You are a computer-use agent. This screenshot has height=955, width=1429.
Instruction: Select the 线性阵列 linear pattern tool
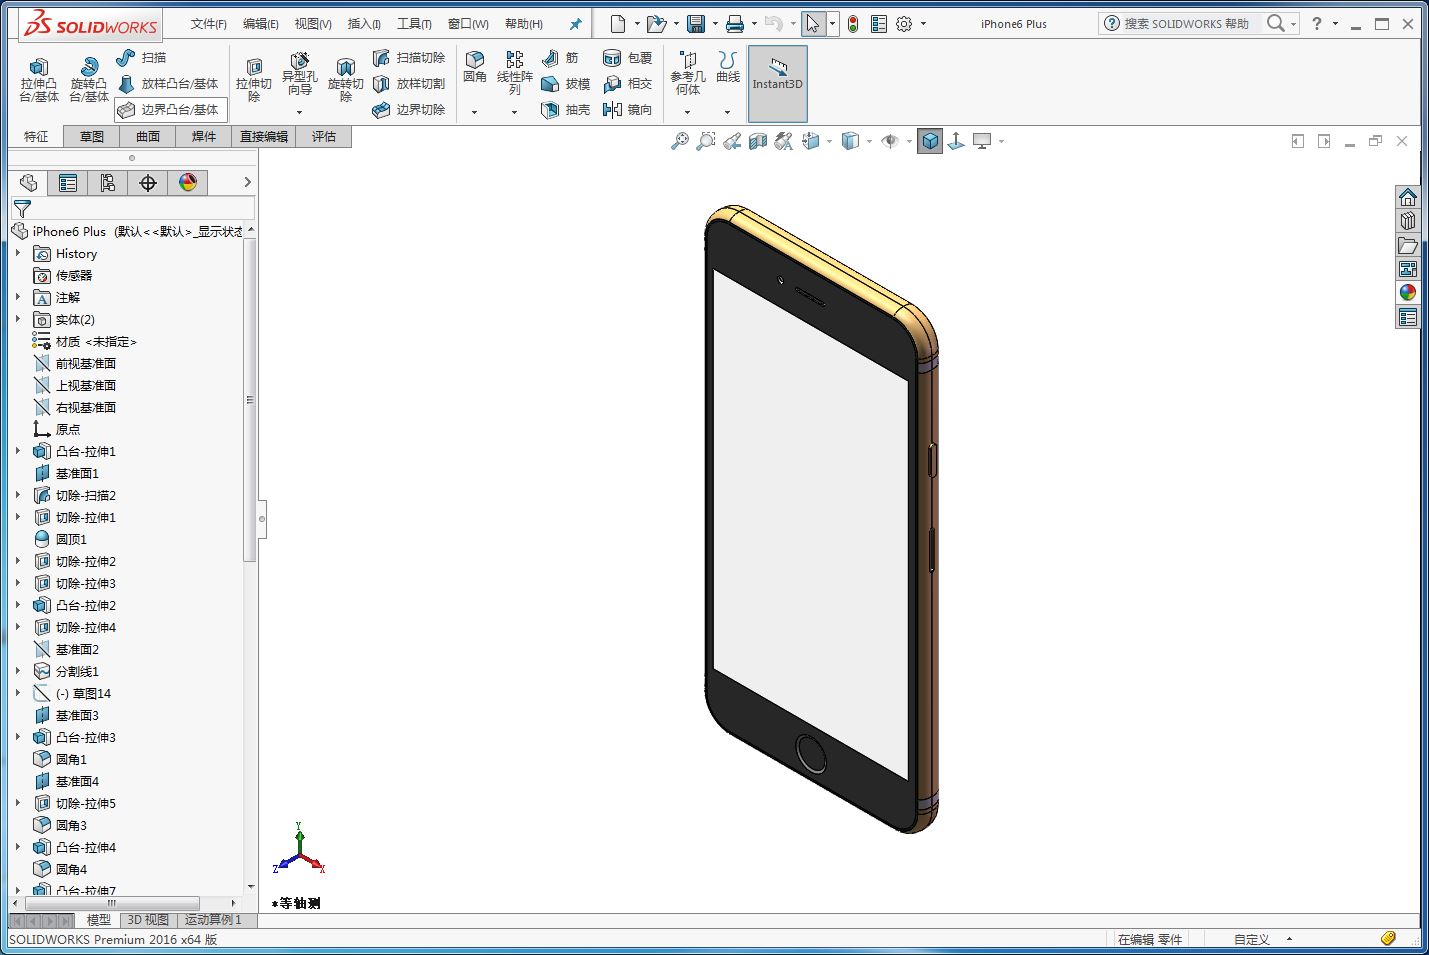tap(515, 73)
